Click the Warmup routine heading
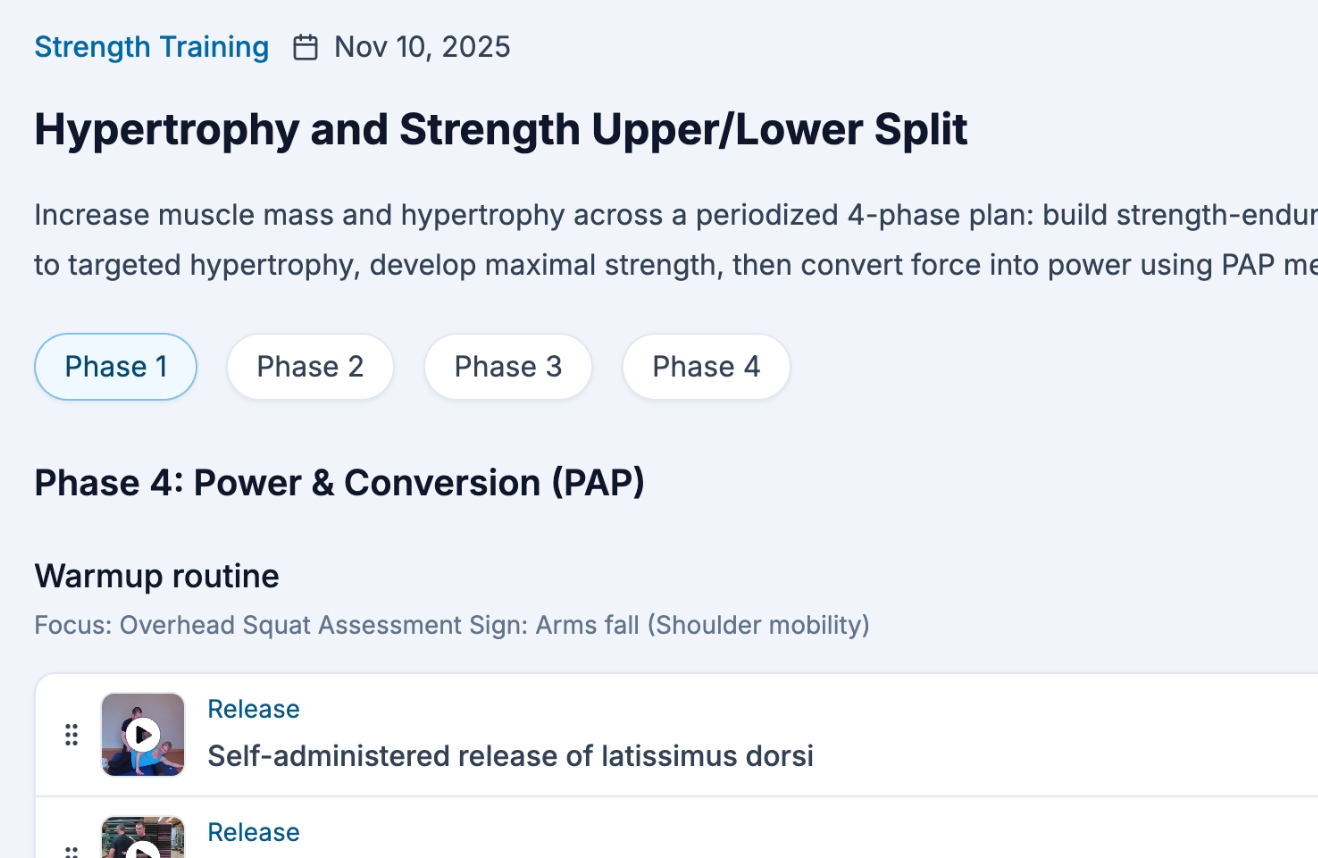The width and height of the screenshot is (1318, 858). click(x=156, y=576)
